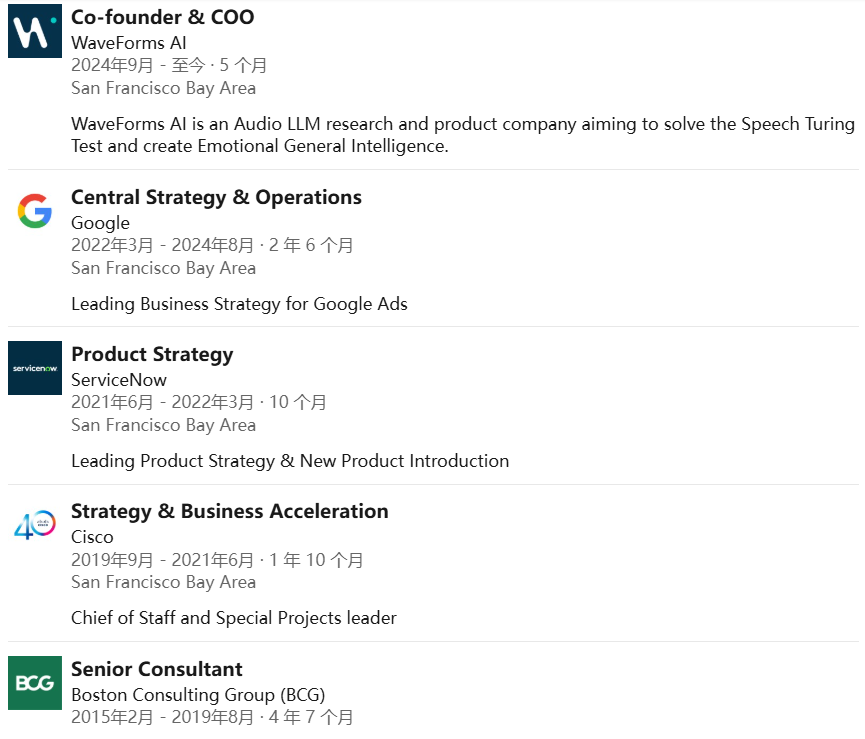Image resolution: width=865 pixels, height=739 pixels.
Task: Open Strategy & Business Acceleration title
Action: pyautogui.click(x=229, y=511)
